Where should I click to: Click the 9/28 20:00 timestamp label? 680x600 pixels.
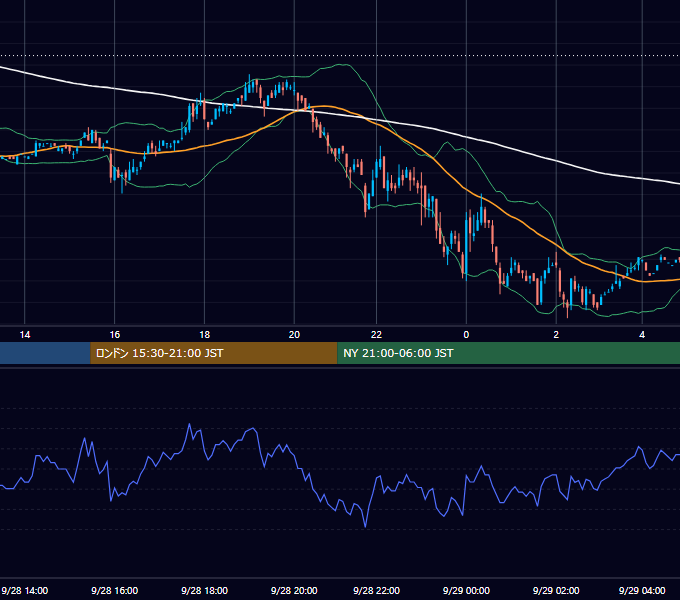click(x=294, y=590)
